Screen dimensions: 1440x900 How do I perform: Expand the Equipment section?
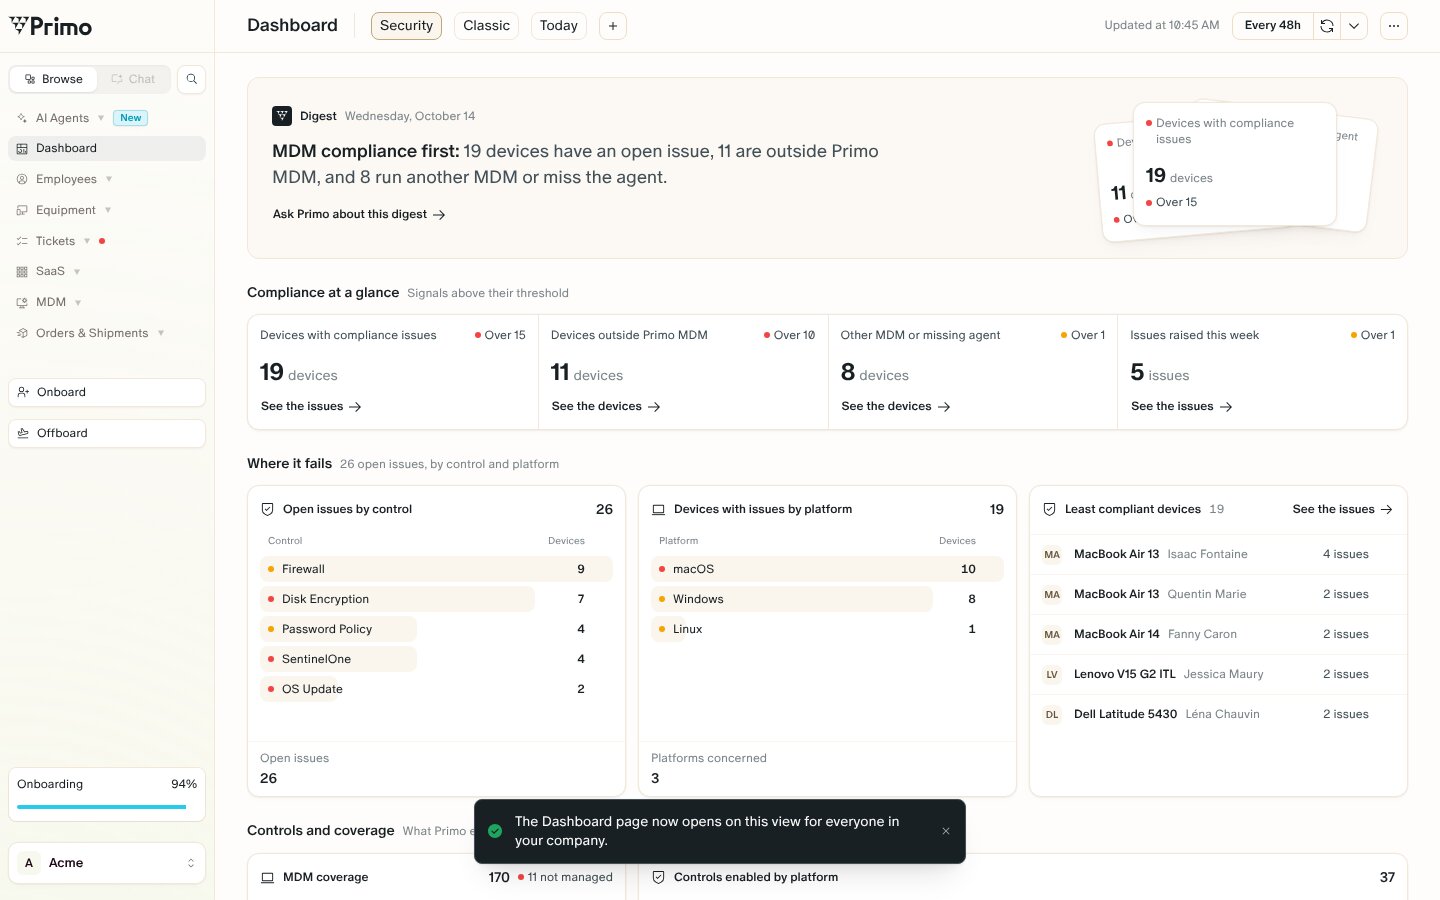click(x=108, y=210)
